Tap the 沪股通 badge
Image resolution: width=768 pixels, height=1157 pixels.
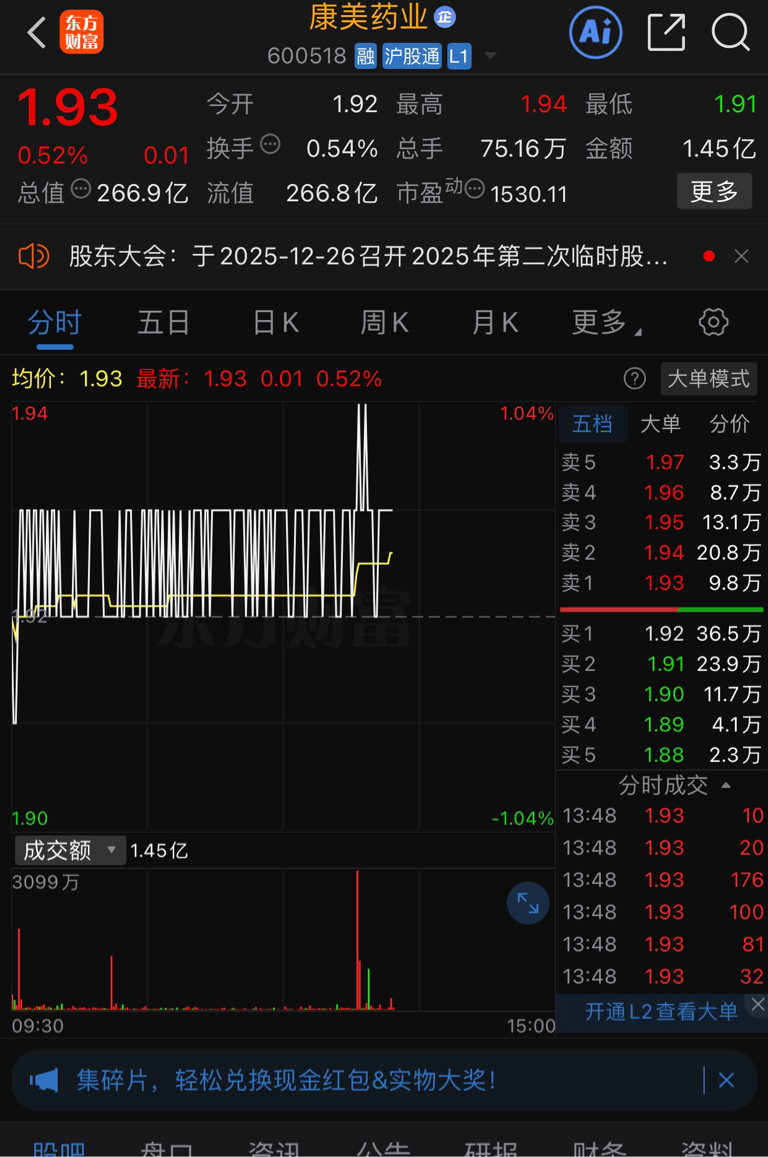(x=412, y=56)
